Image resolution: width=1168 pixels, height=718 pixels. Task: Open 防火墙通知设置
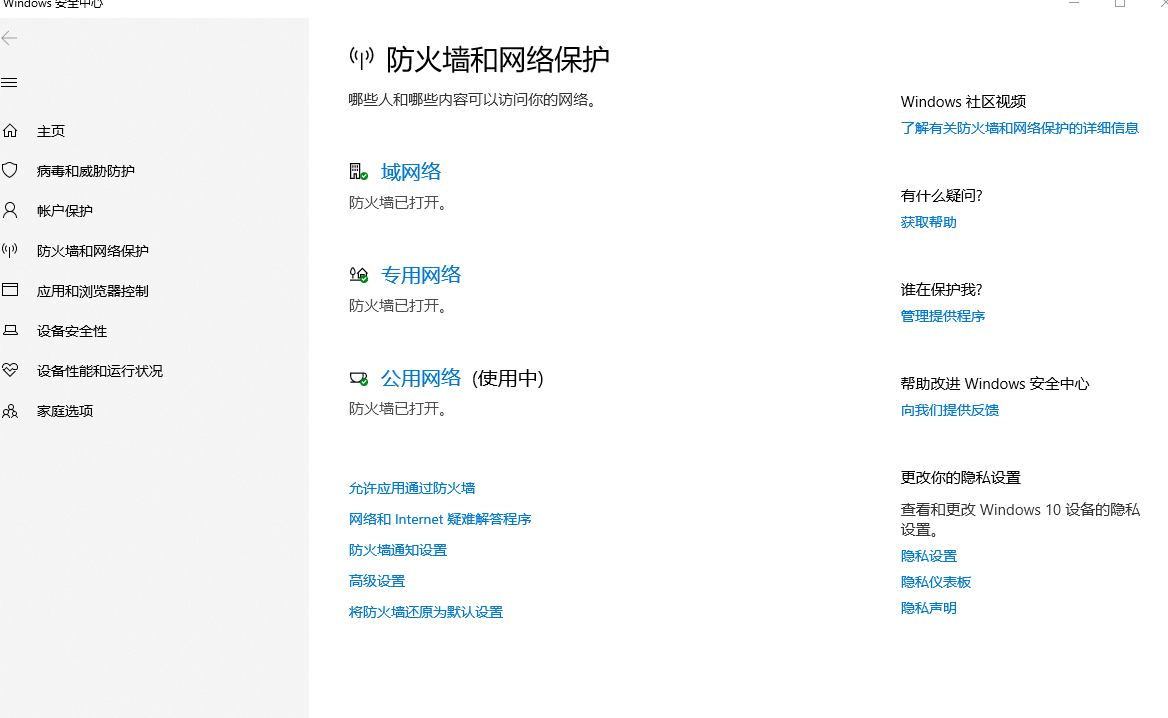tap(398, 550)
